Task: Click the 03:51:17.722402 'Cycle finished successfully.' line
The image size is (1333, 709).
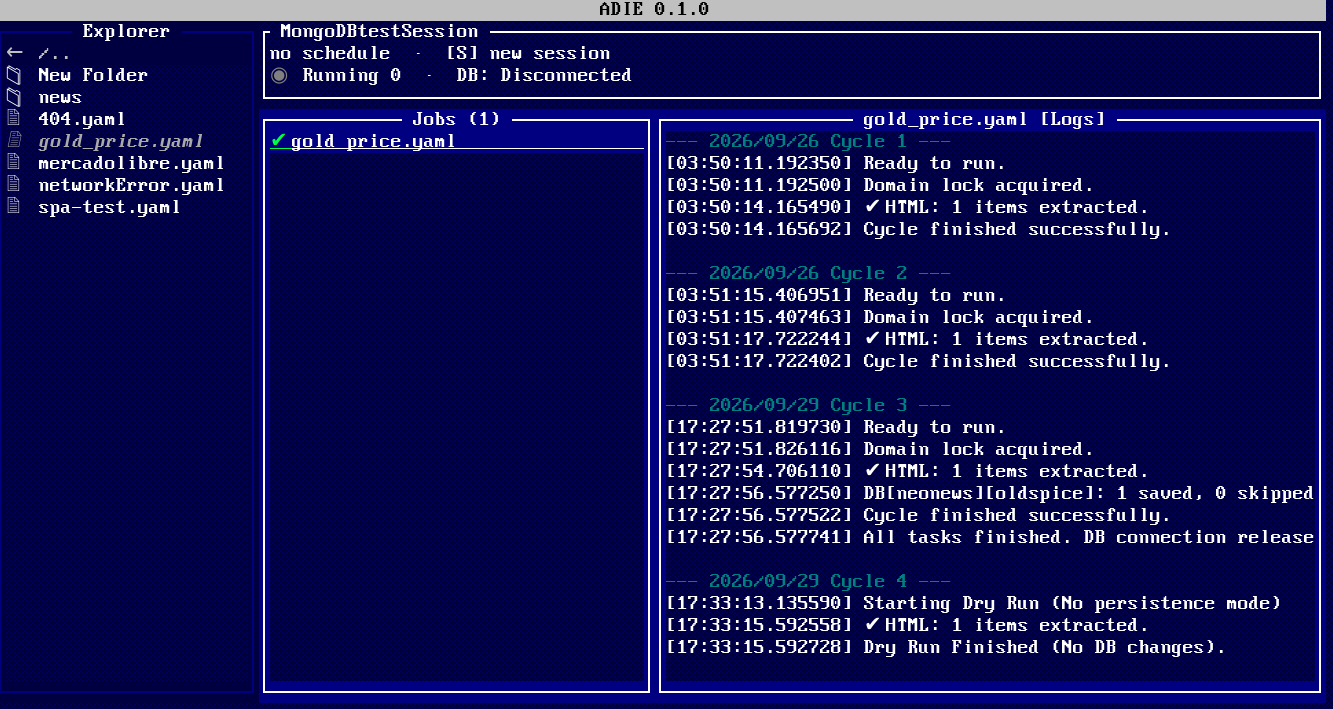Action: point(918,361)
